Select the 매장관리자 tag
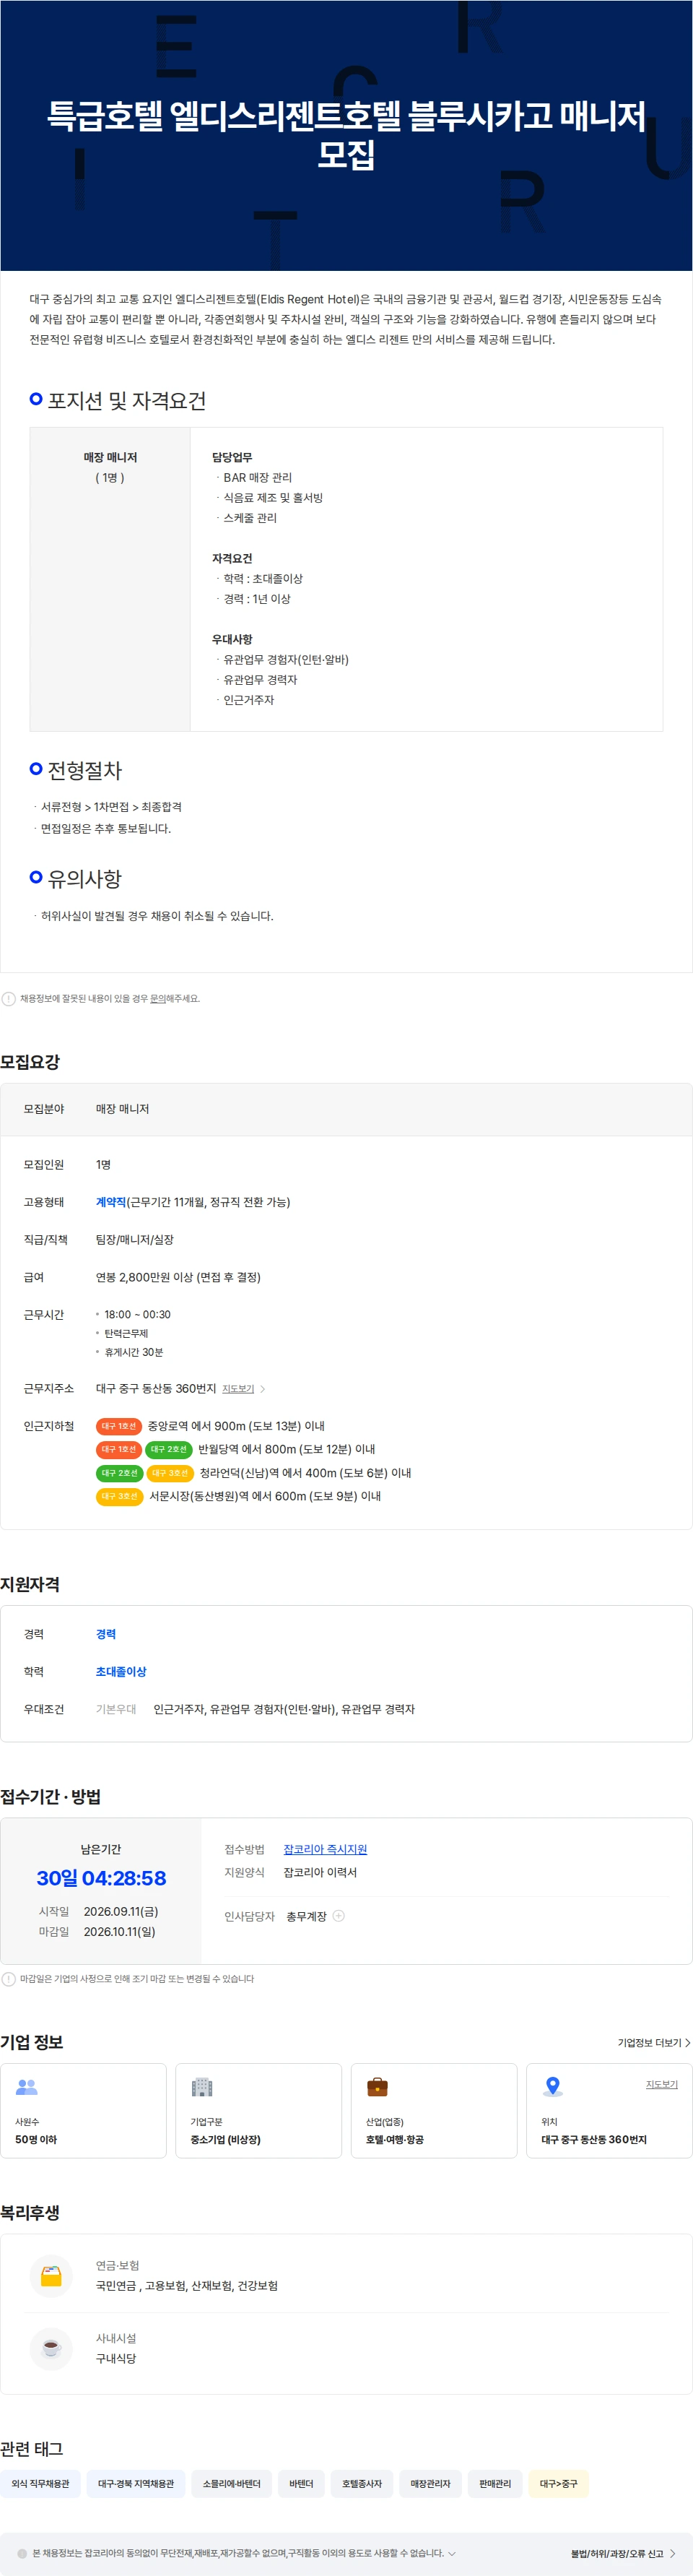Screen dimensions: 693x2576 coord(430,2484)
